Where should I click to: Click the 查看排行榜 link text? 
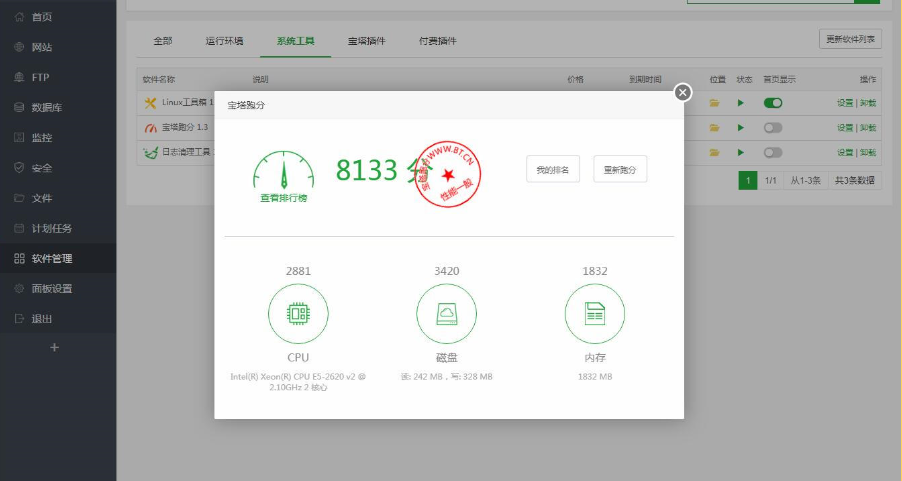click(284, 198)
